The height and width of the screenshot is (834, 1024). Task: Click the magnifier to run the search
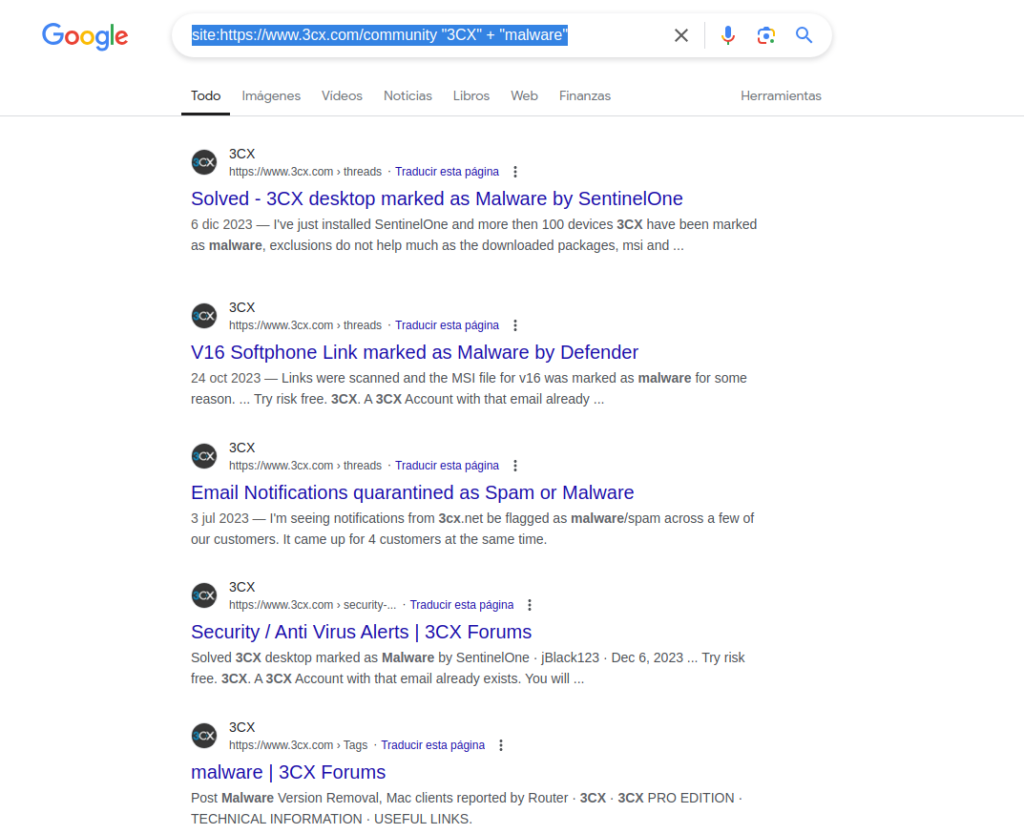tap(804, 35)
